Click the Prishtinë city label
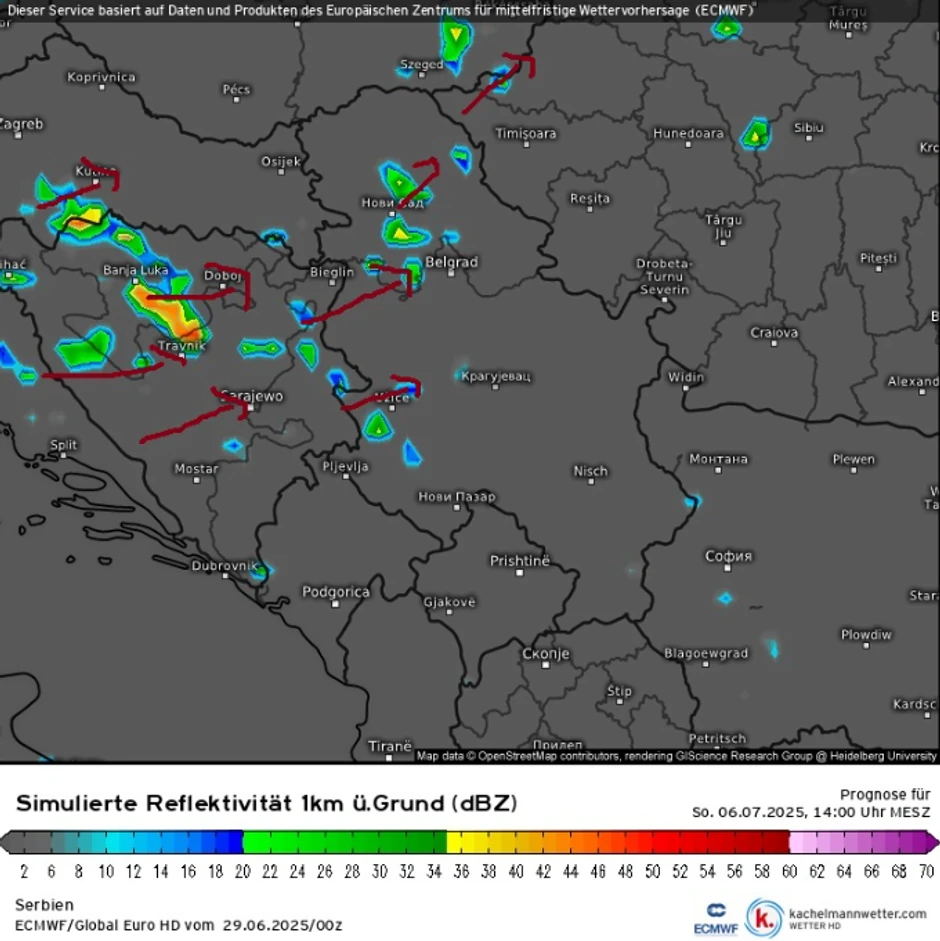This screenshot has height=941, width=940. click(x=519, y=561)
